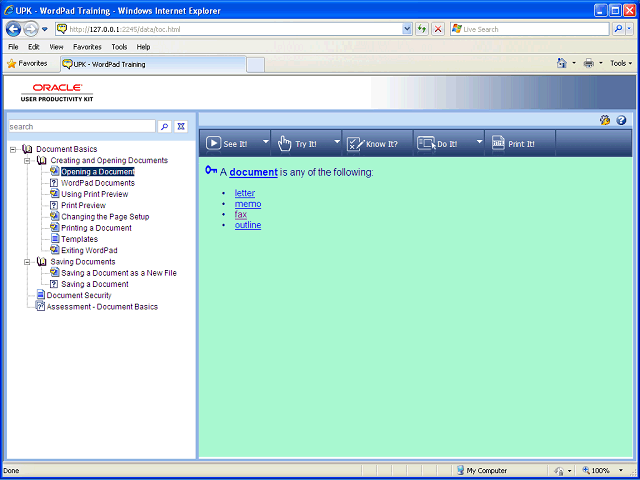The image size is (640, 480).
Task: Click the UPK search text field
Action: (82, 127)
